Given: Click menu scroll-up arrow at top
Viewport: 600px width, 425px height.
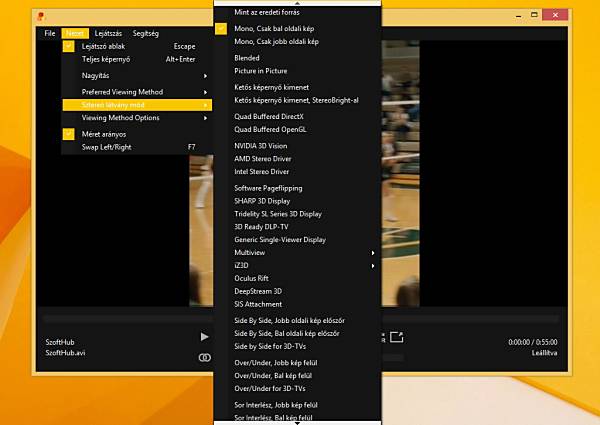Looking at the screenshot, I should click(297, 3).
